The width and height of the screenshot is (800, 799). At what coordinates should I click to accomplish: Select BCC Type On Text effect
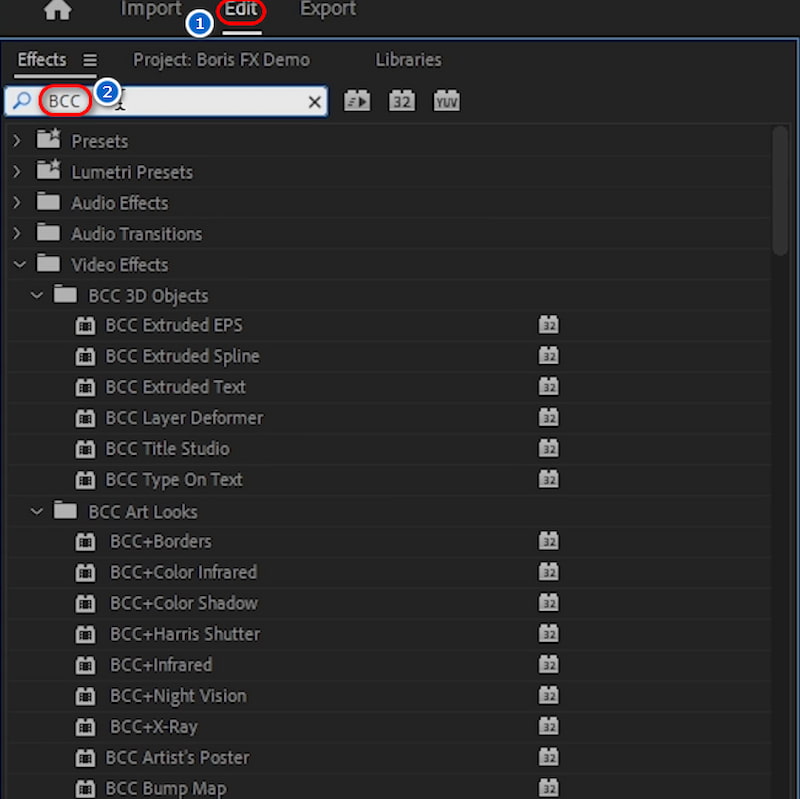point(173,480)
